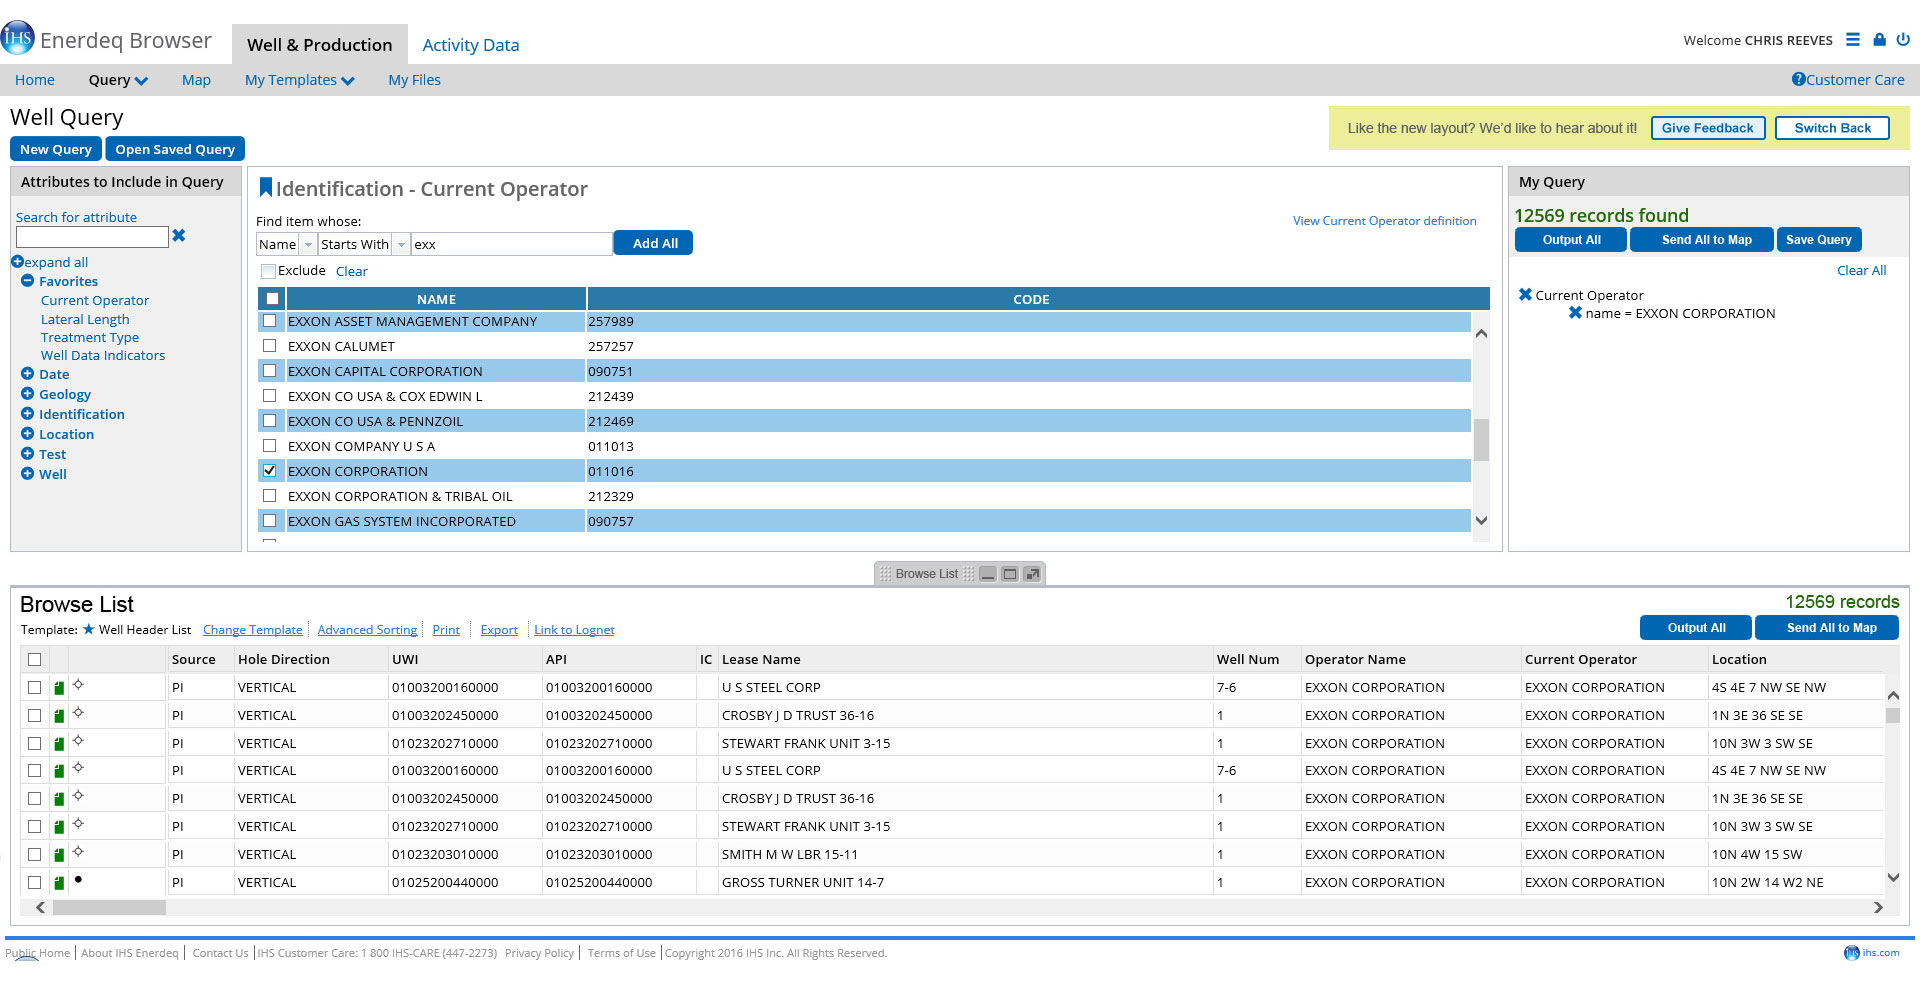Click the operator search text field containing exx
The width and height of the screenshot is (1920, 981).
coord(511,244)
